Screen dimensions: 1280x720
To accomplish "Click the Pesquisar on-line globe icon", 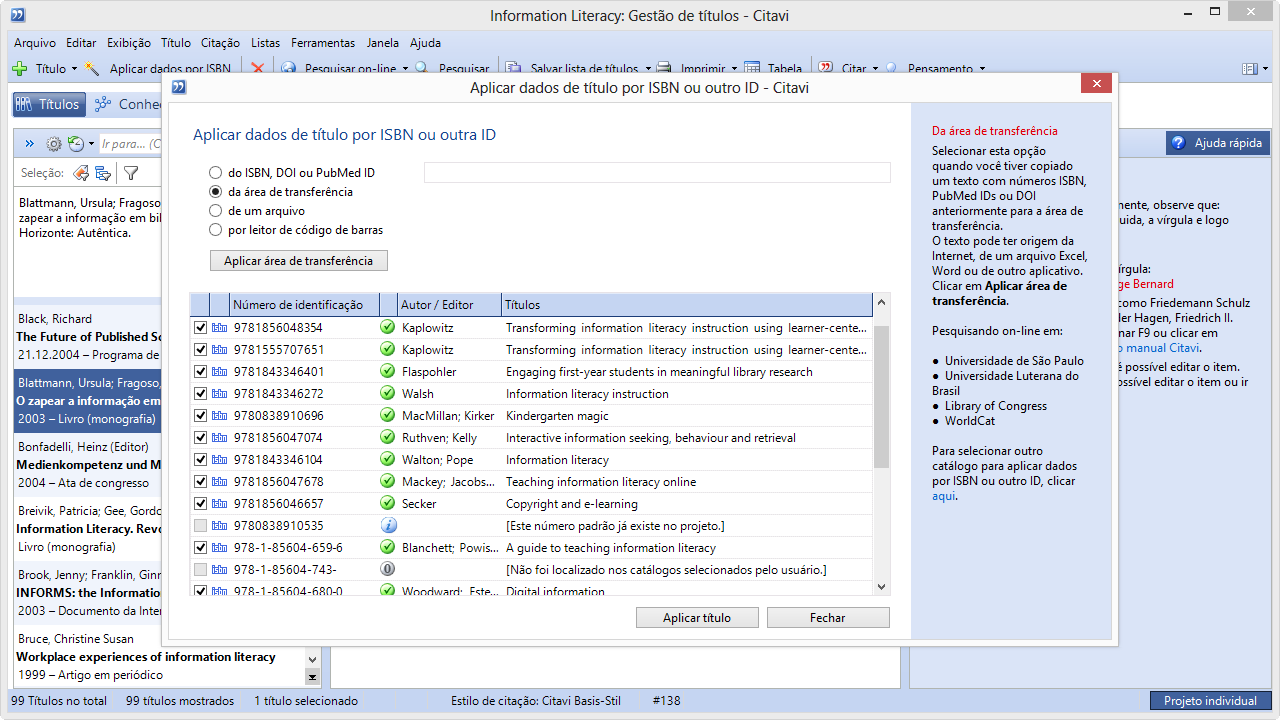I will pos(289,69).
